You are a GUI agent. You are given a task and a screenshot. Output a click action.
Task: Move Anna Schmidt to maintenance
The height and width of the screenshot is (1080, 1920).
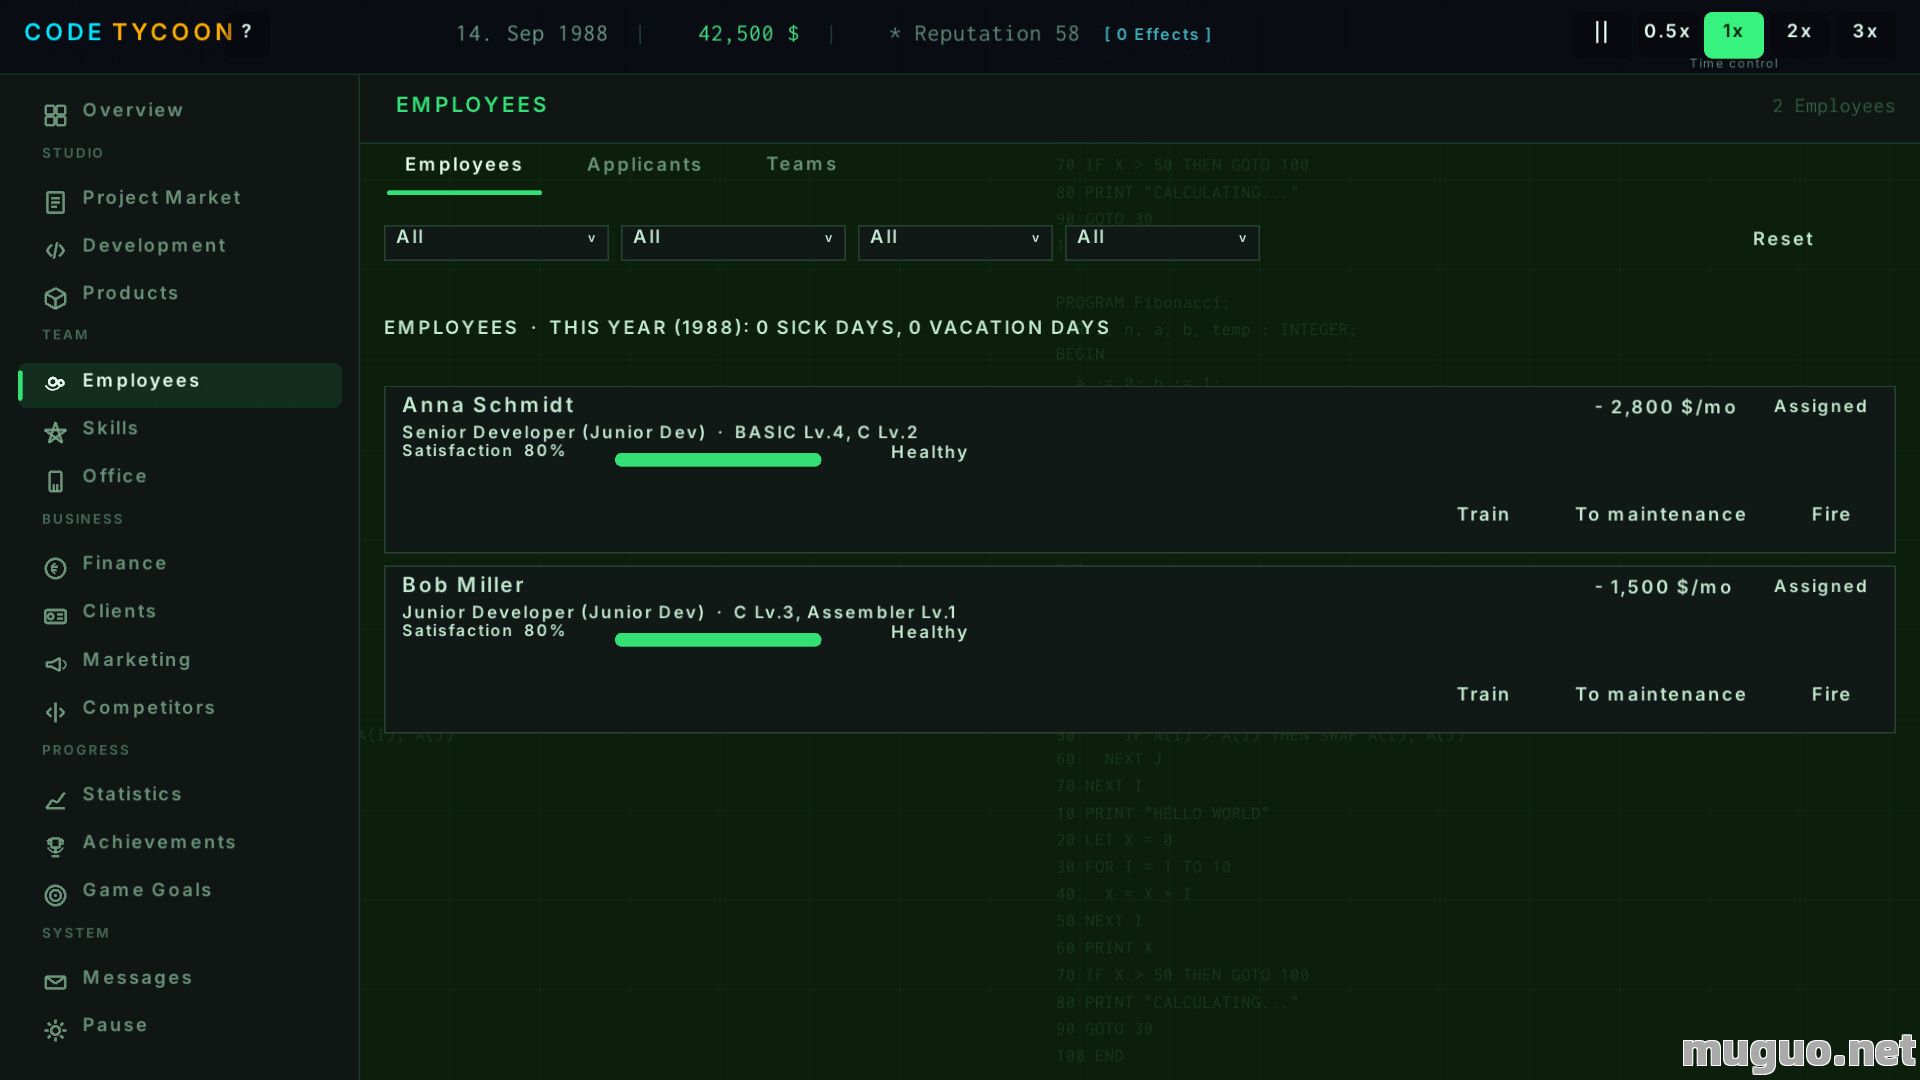coord(1661,514)
